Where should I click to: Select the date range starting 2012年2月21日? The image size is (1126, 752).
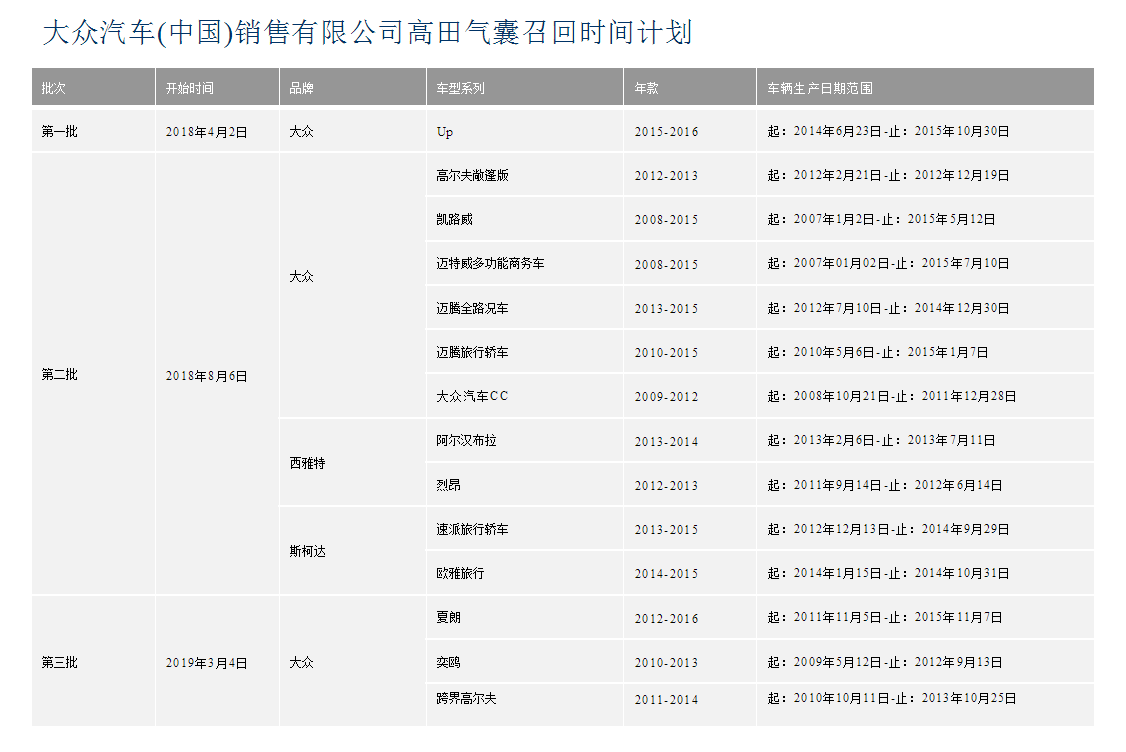(x=888, y=175)
